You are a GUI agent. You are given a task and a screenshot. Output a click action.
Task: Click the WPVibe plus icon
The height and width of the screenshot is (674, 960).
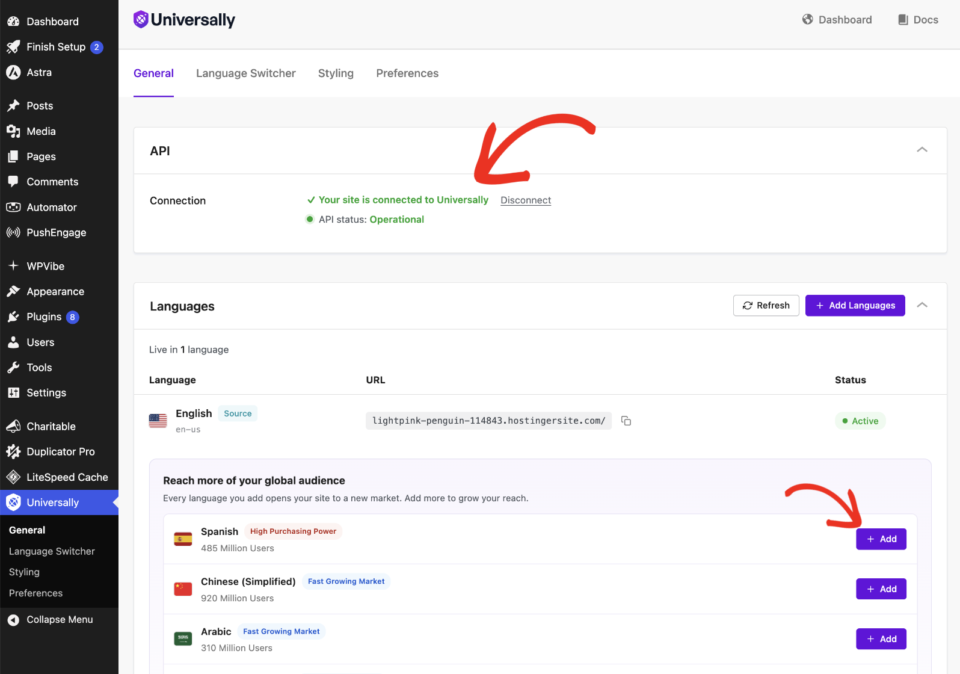[x=13, y=266]
